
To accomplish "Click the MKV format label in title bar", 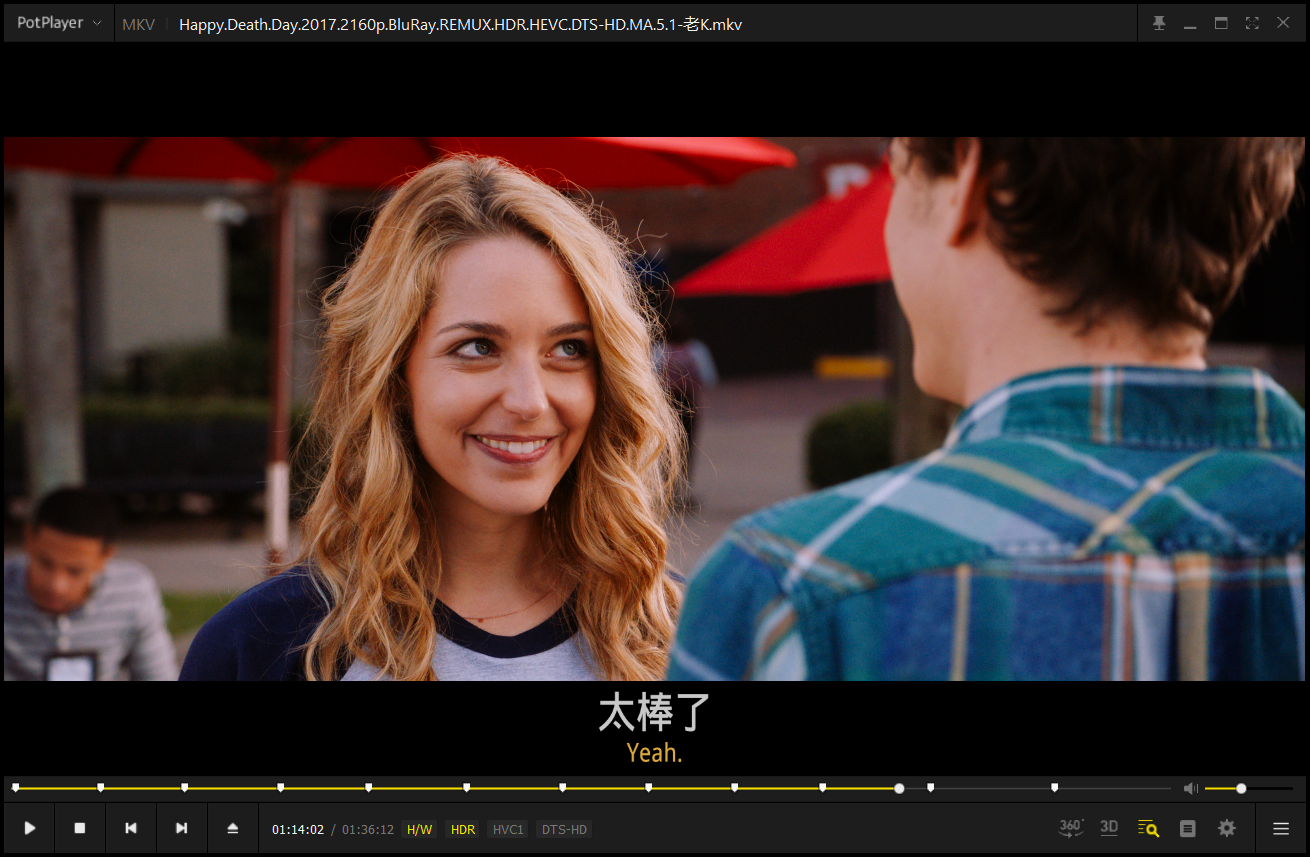I will click(138, 24).
